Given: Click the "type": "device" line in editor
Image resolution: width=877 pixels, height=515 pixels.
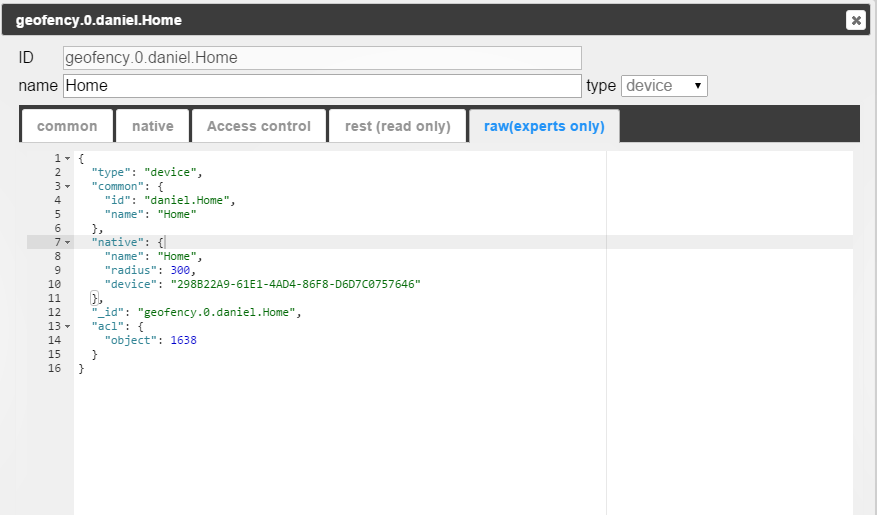Looking at the screenshot, I should (147, 172).
